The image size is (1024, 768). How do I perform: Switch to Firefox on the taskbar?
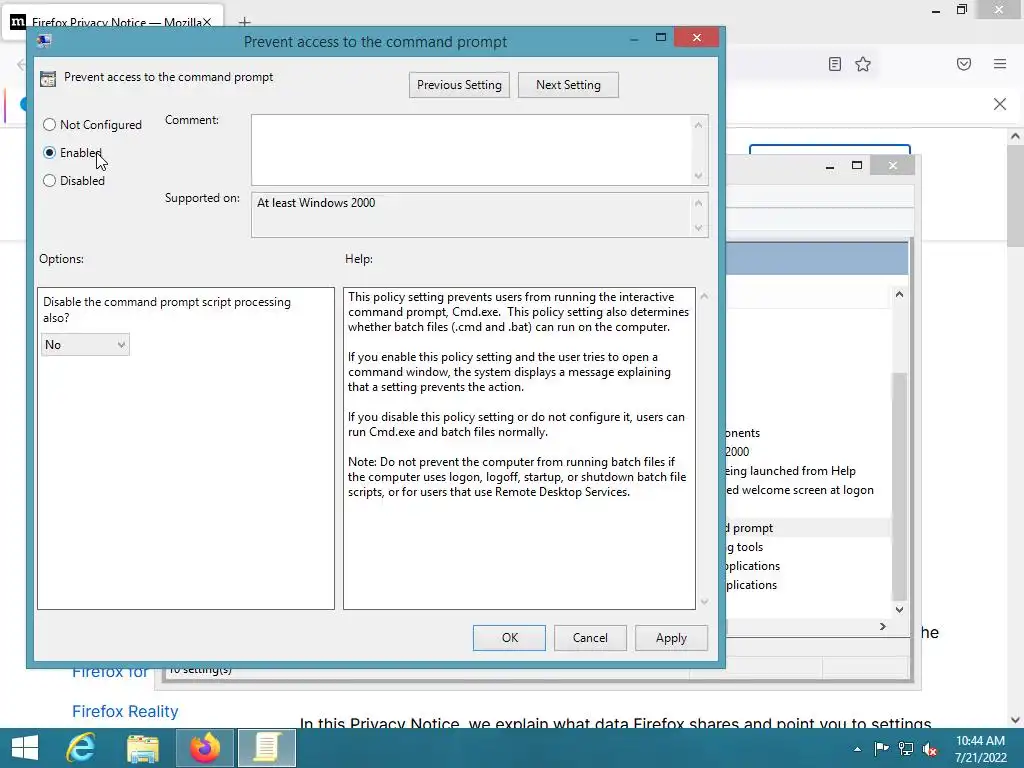[x=204, y=748]
